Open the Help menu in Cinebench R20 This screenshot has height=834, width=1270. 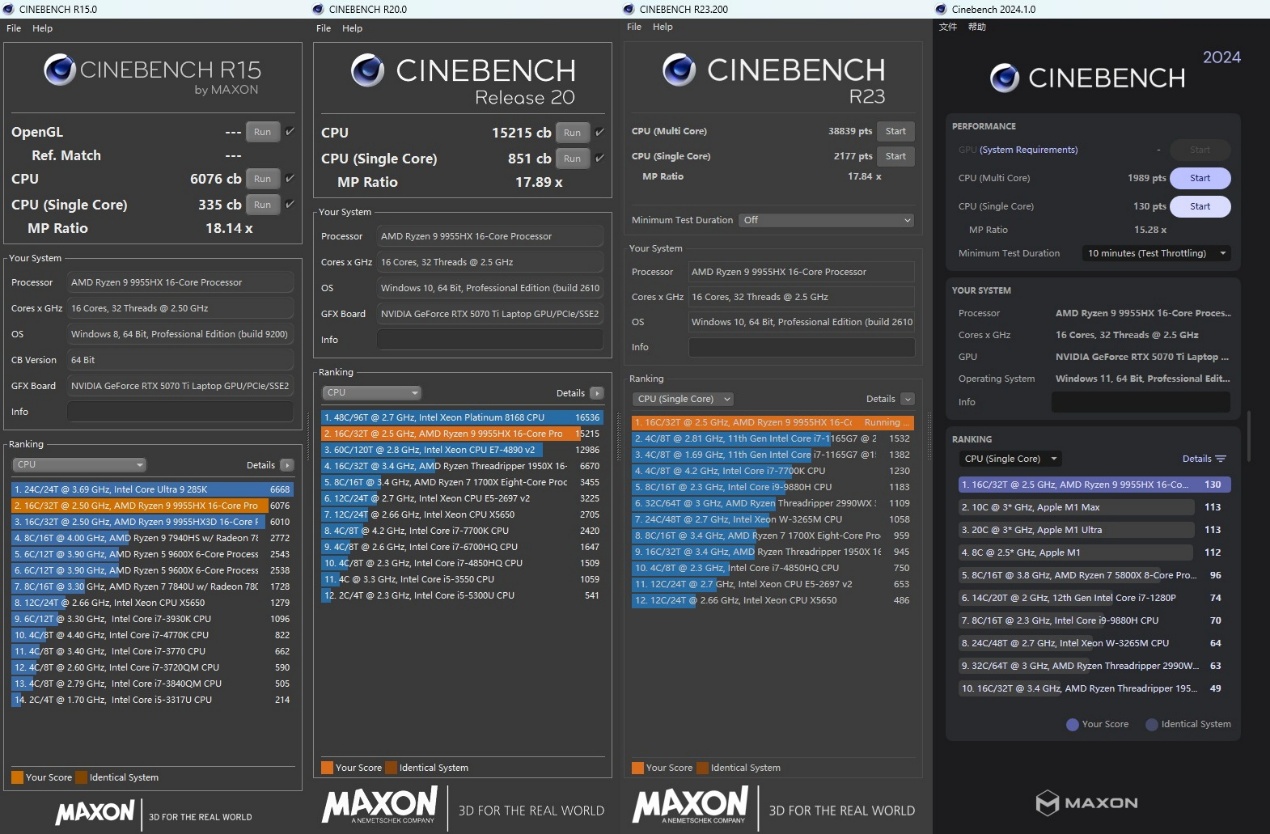(352, 29)
